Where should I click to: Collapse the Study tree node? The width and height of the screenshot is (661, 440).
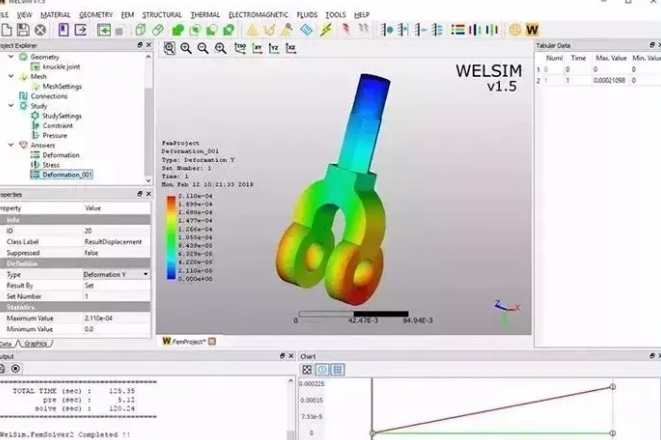tap(12, 106)
